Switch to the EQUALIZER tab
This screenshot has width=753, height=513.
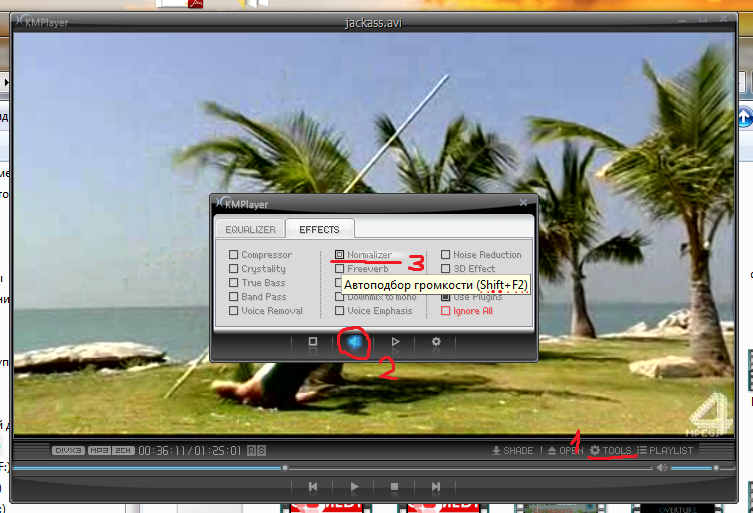click(x=250, y=230)
